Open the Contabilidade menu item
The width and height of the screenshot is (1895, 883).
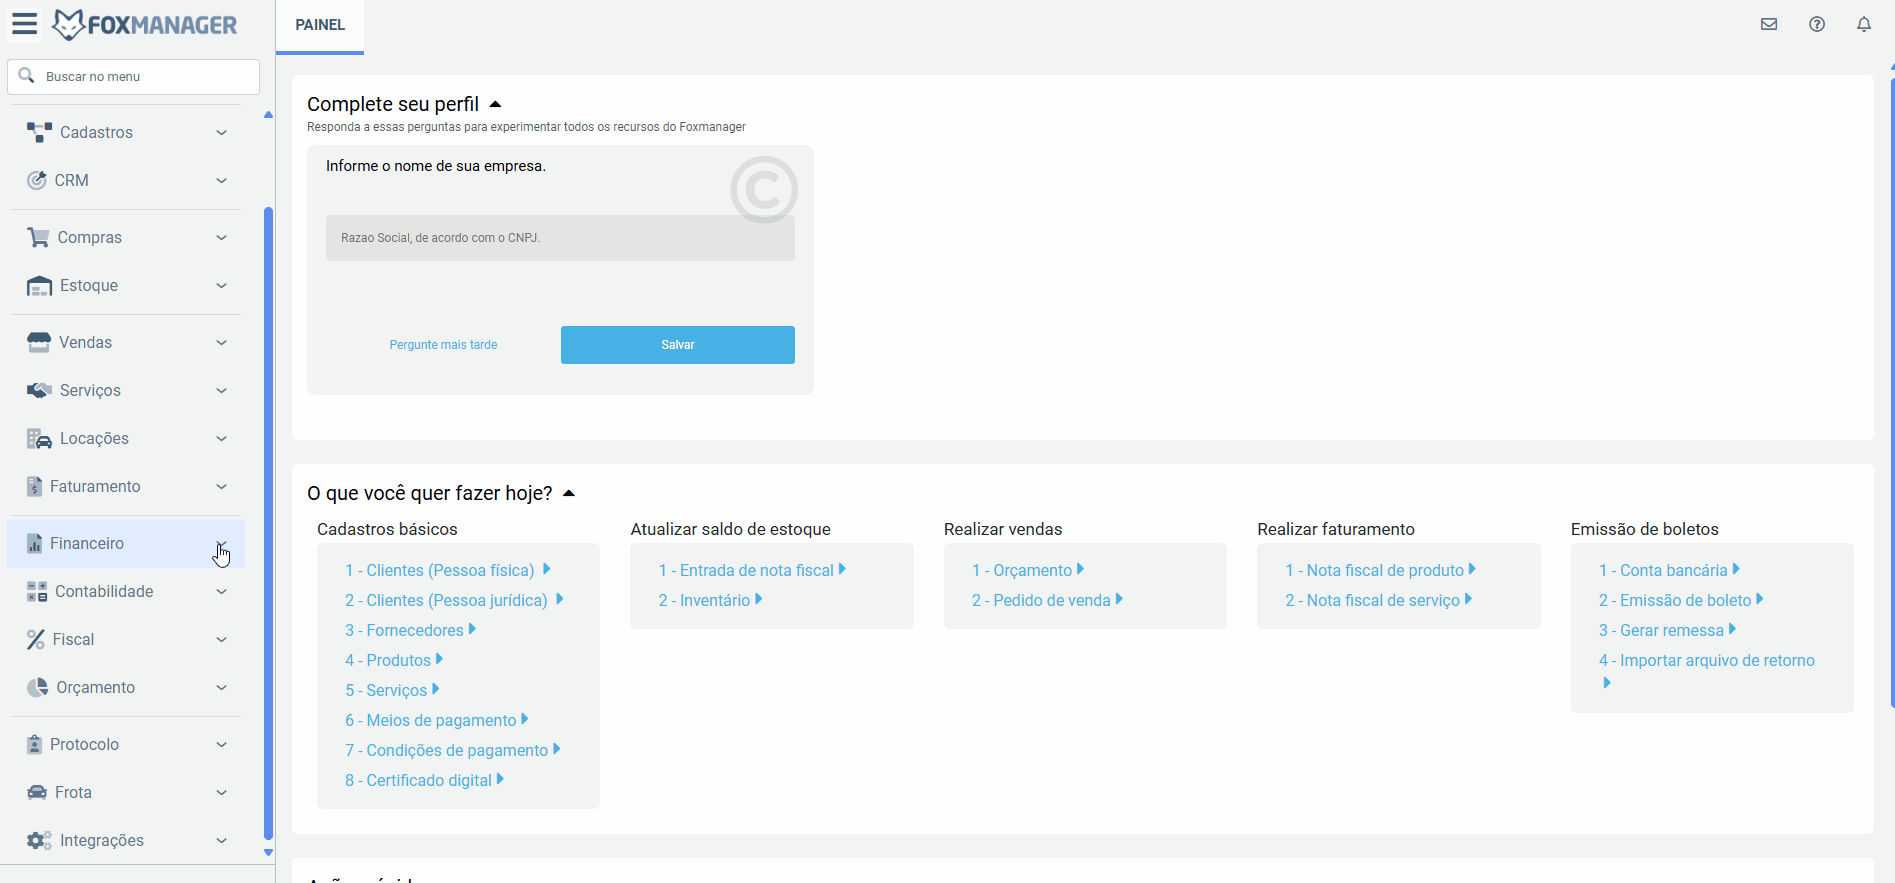(126, 591)
